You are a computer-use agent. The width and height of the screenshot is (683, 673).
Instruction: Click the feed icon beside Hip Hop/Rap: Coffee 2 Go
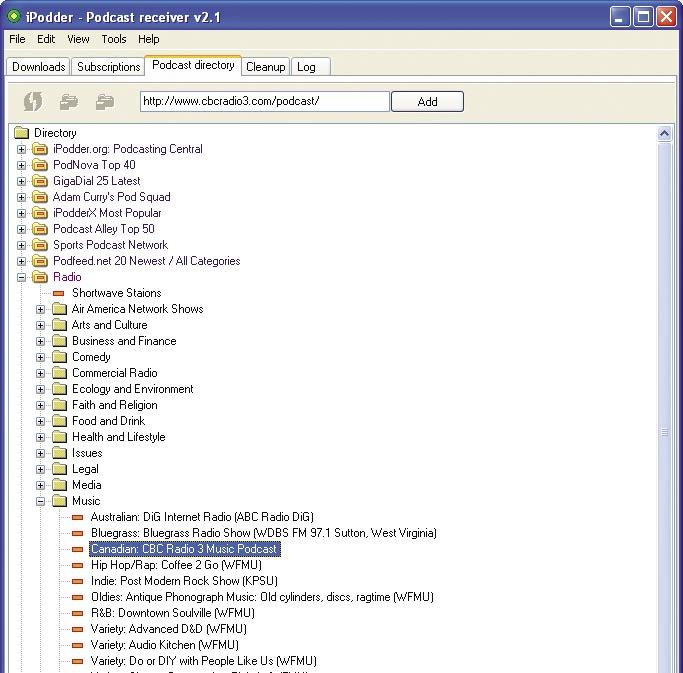coord(78,565)
